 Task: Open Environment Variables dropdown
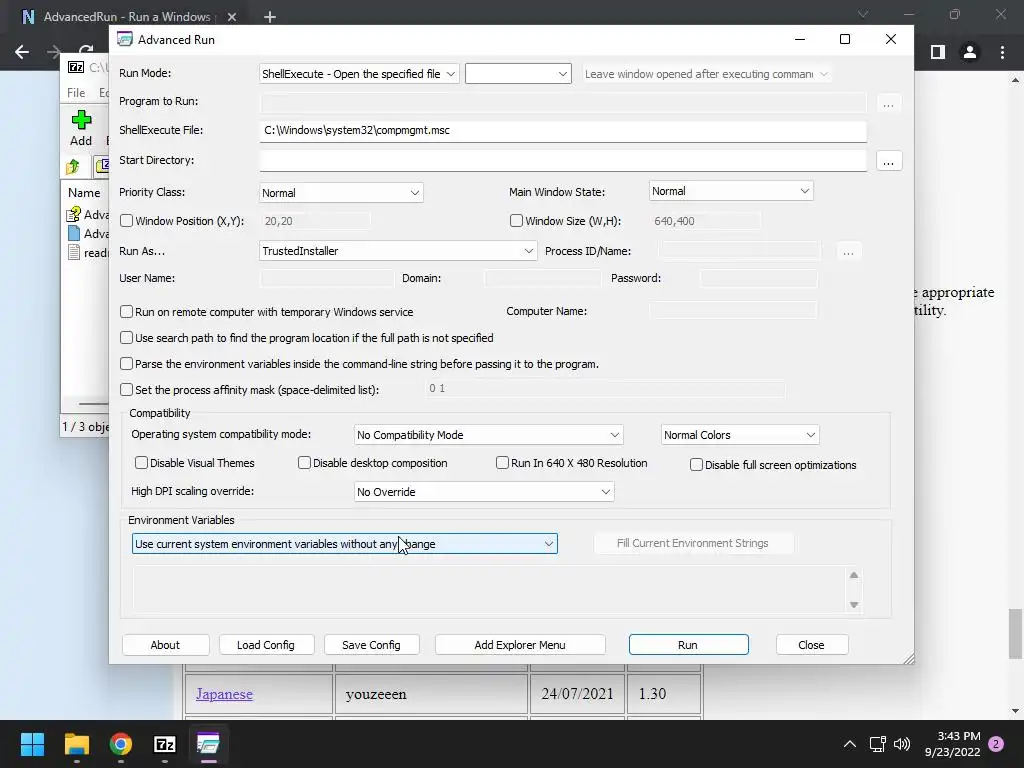click(345, 543)
